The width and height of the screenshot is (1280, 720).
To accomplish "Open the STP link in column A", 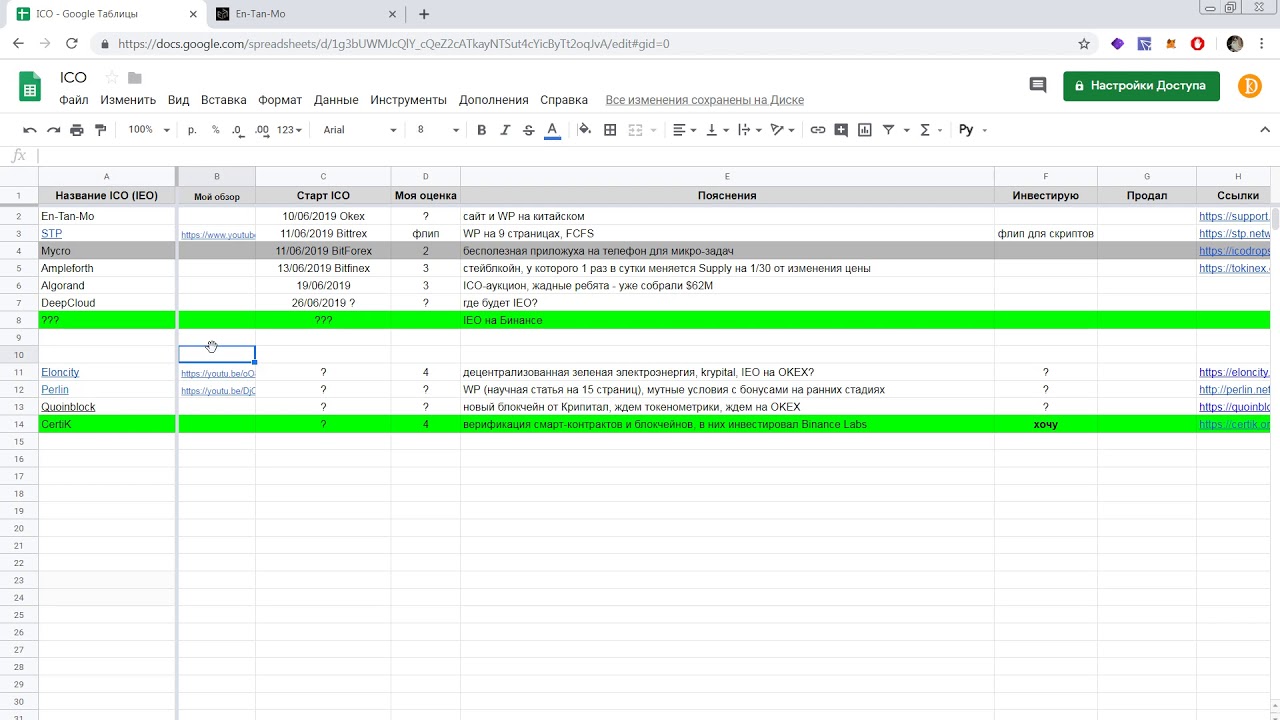I will pos(51,233).
